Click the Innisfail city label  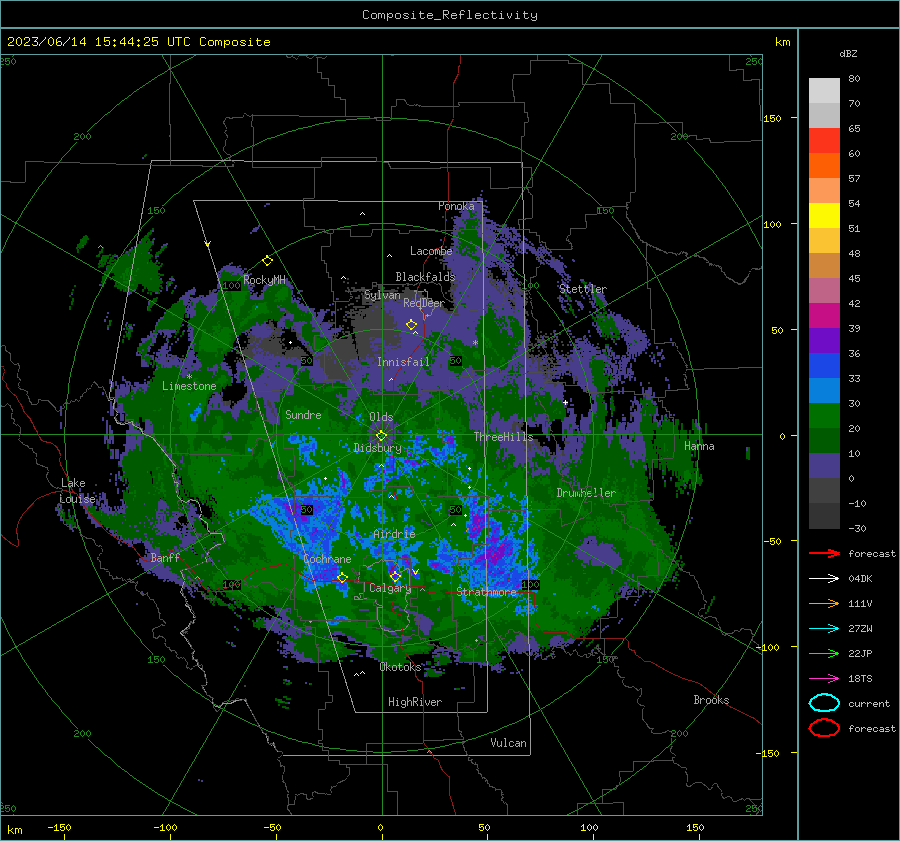[x=403, y=362]
